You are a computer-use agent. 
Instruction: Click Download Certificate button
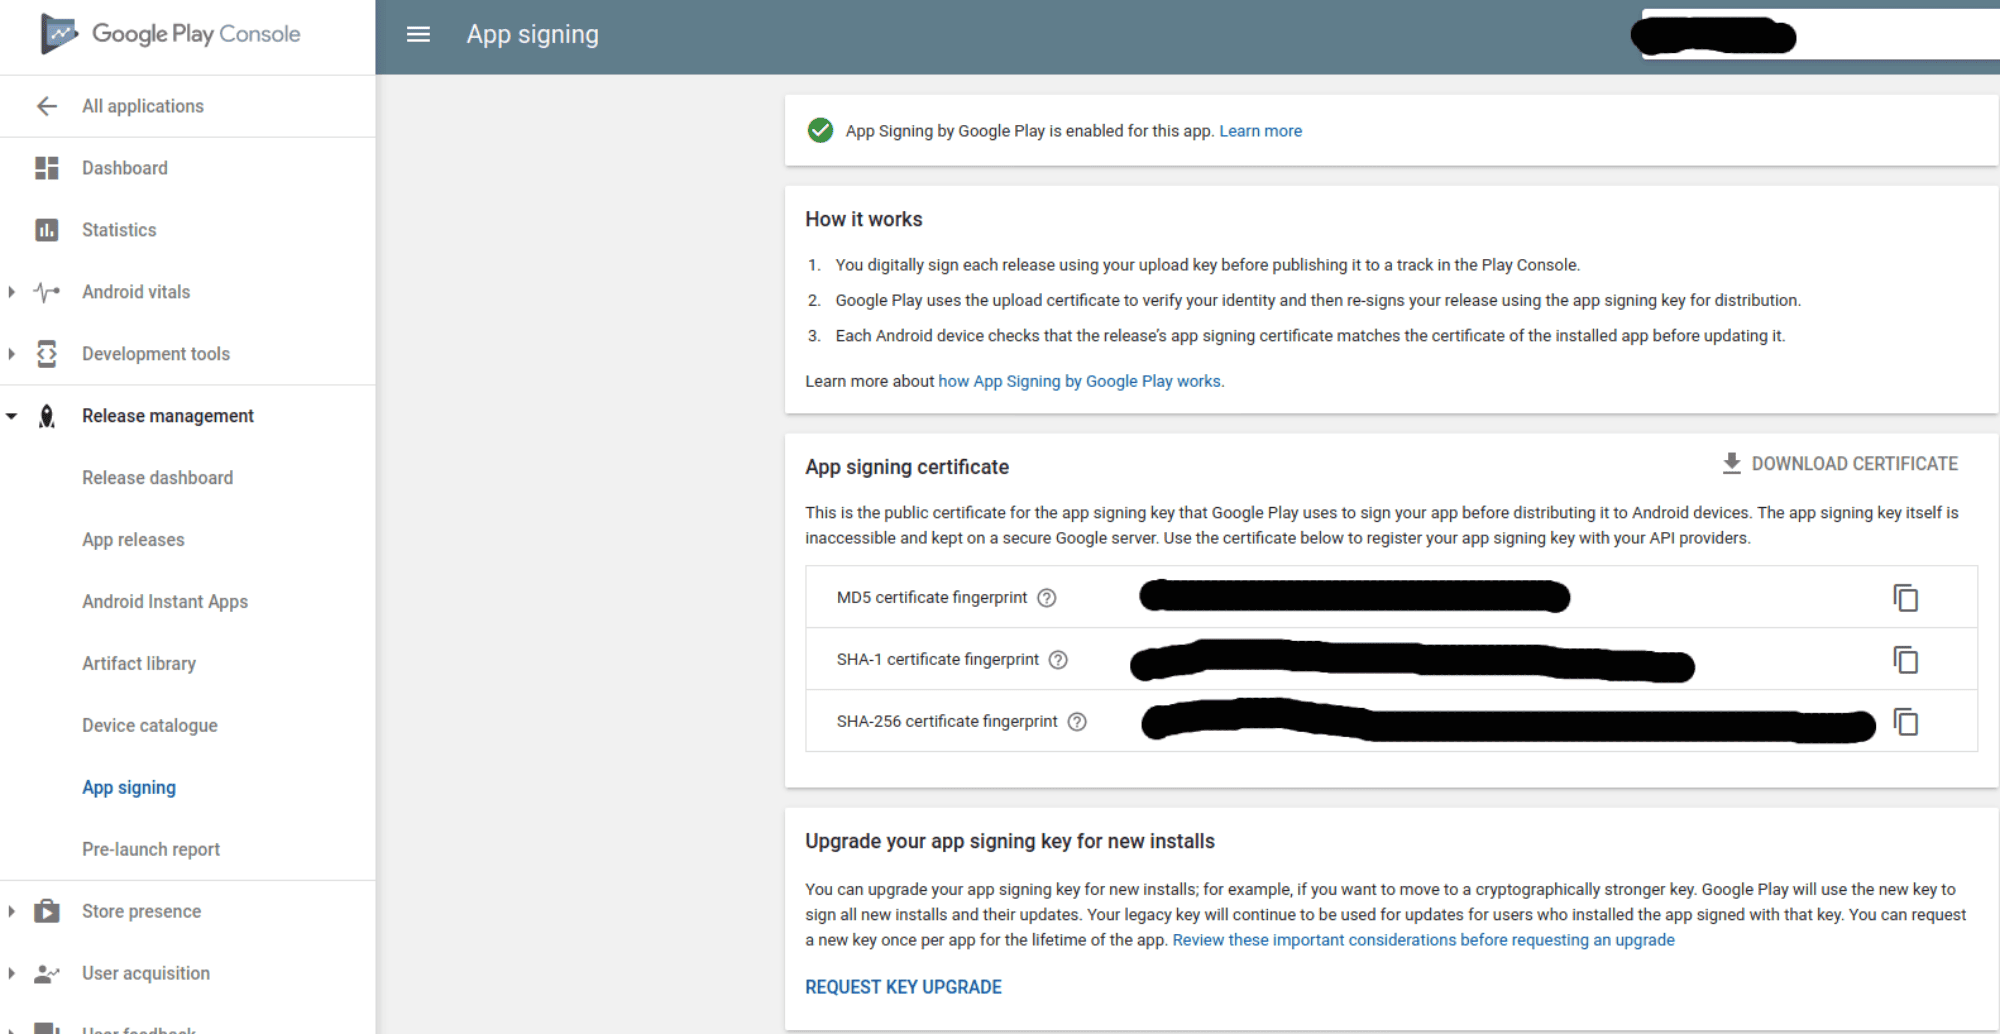1840,464
